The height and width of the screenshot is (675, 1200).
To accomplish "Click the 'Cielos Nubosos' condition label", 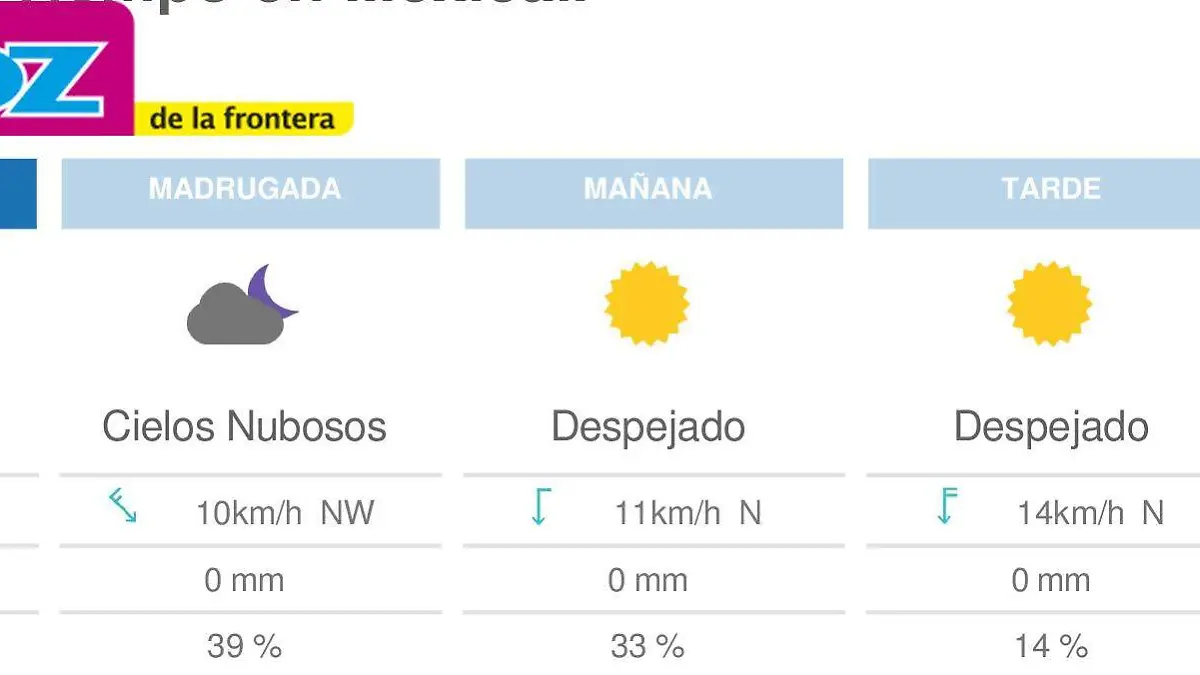I will 245,426.
